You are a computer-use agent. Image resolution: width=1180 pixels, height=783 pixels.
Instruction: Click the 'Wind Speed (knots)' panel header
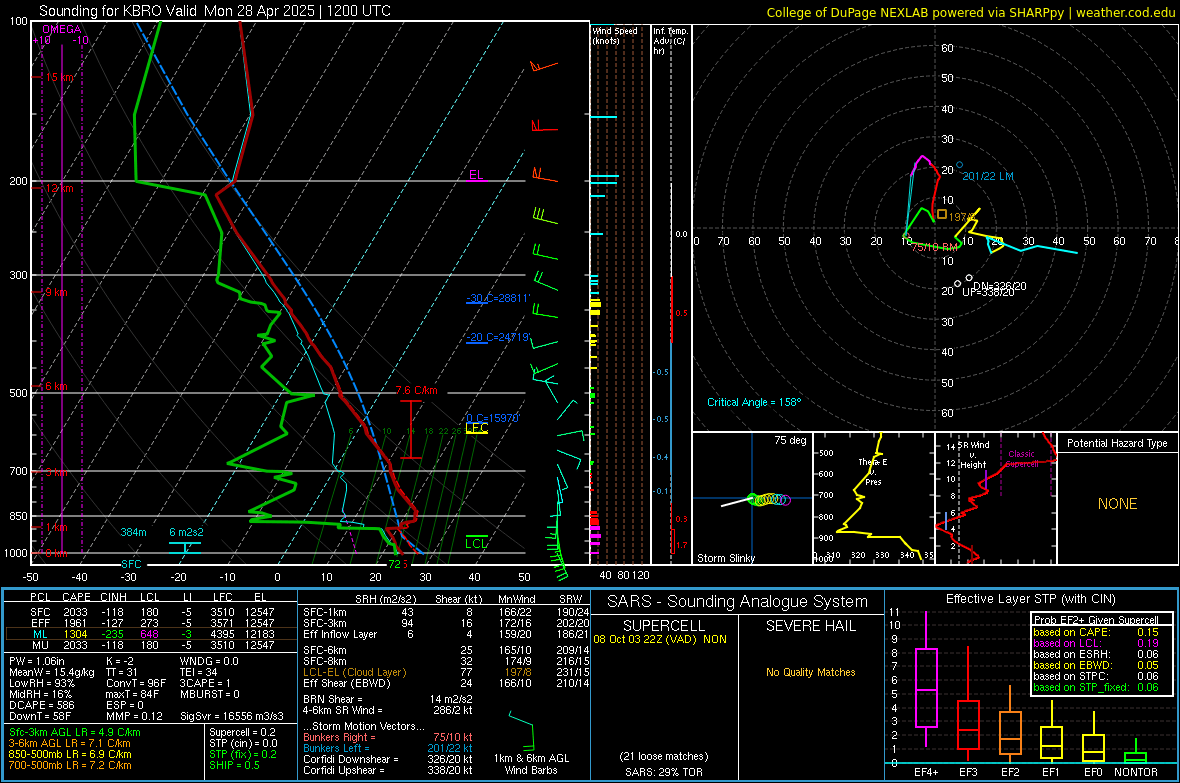[x=615, y=35]
